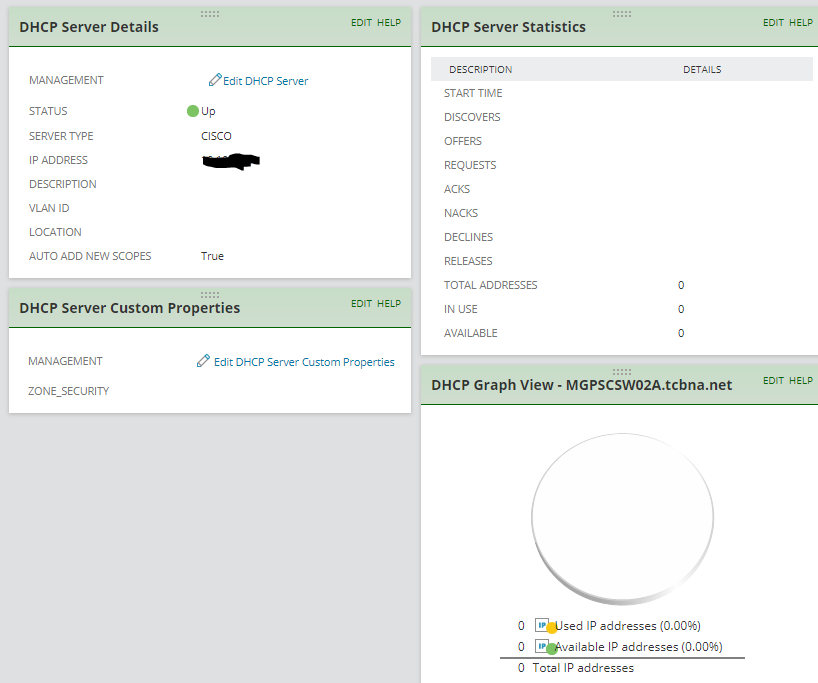This screenshot has width=818, height=683.
Task: Open Edit DHCP Server Custom Properties link
Action: click(x=304, y=362)
